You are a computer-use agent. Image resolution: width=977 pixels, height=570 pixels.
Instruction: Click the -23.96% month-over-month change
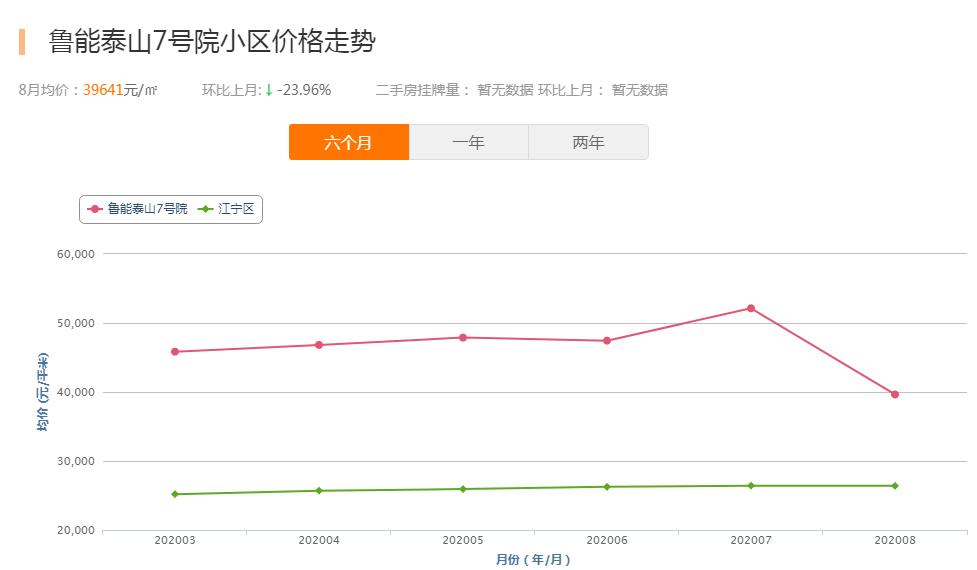click(x=304, y=90)
